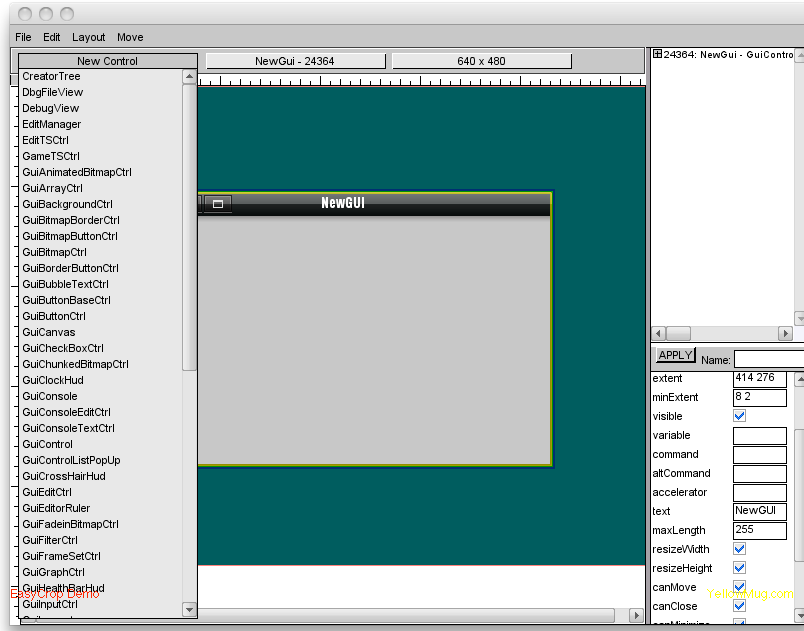
Task: Open the NewGui - 24364 selector dropdown
Action: pyautogui.click(x=295, y=61)
